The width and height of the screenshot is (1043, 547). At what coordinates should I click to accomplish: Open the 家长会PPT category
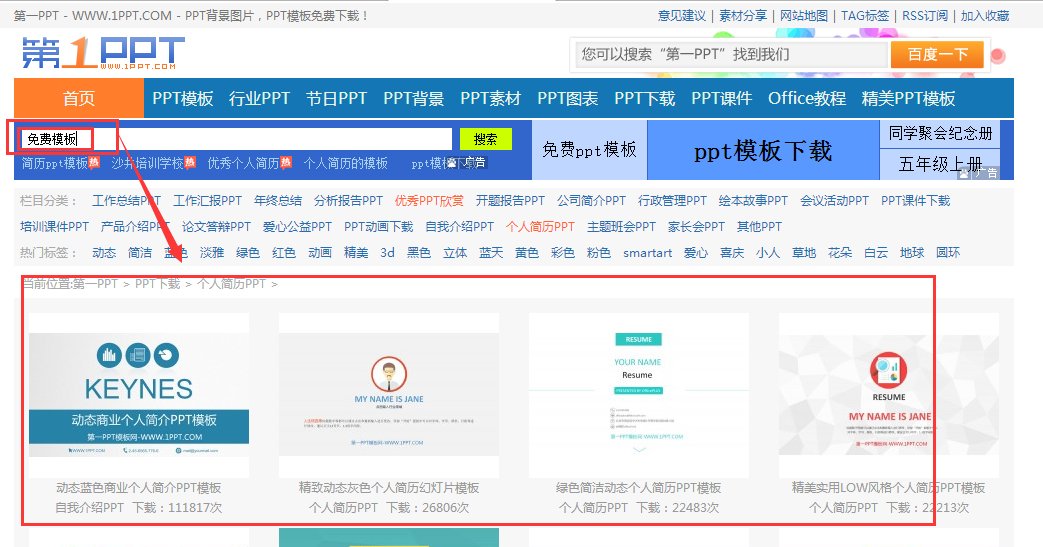pyautogui.click(x=696, y=226)
